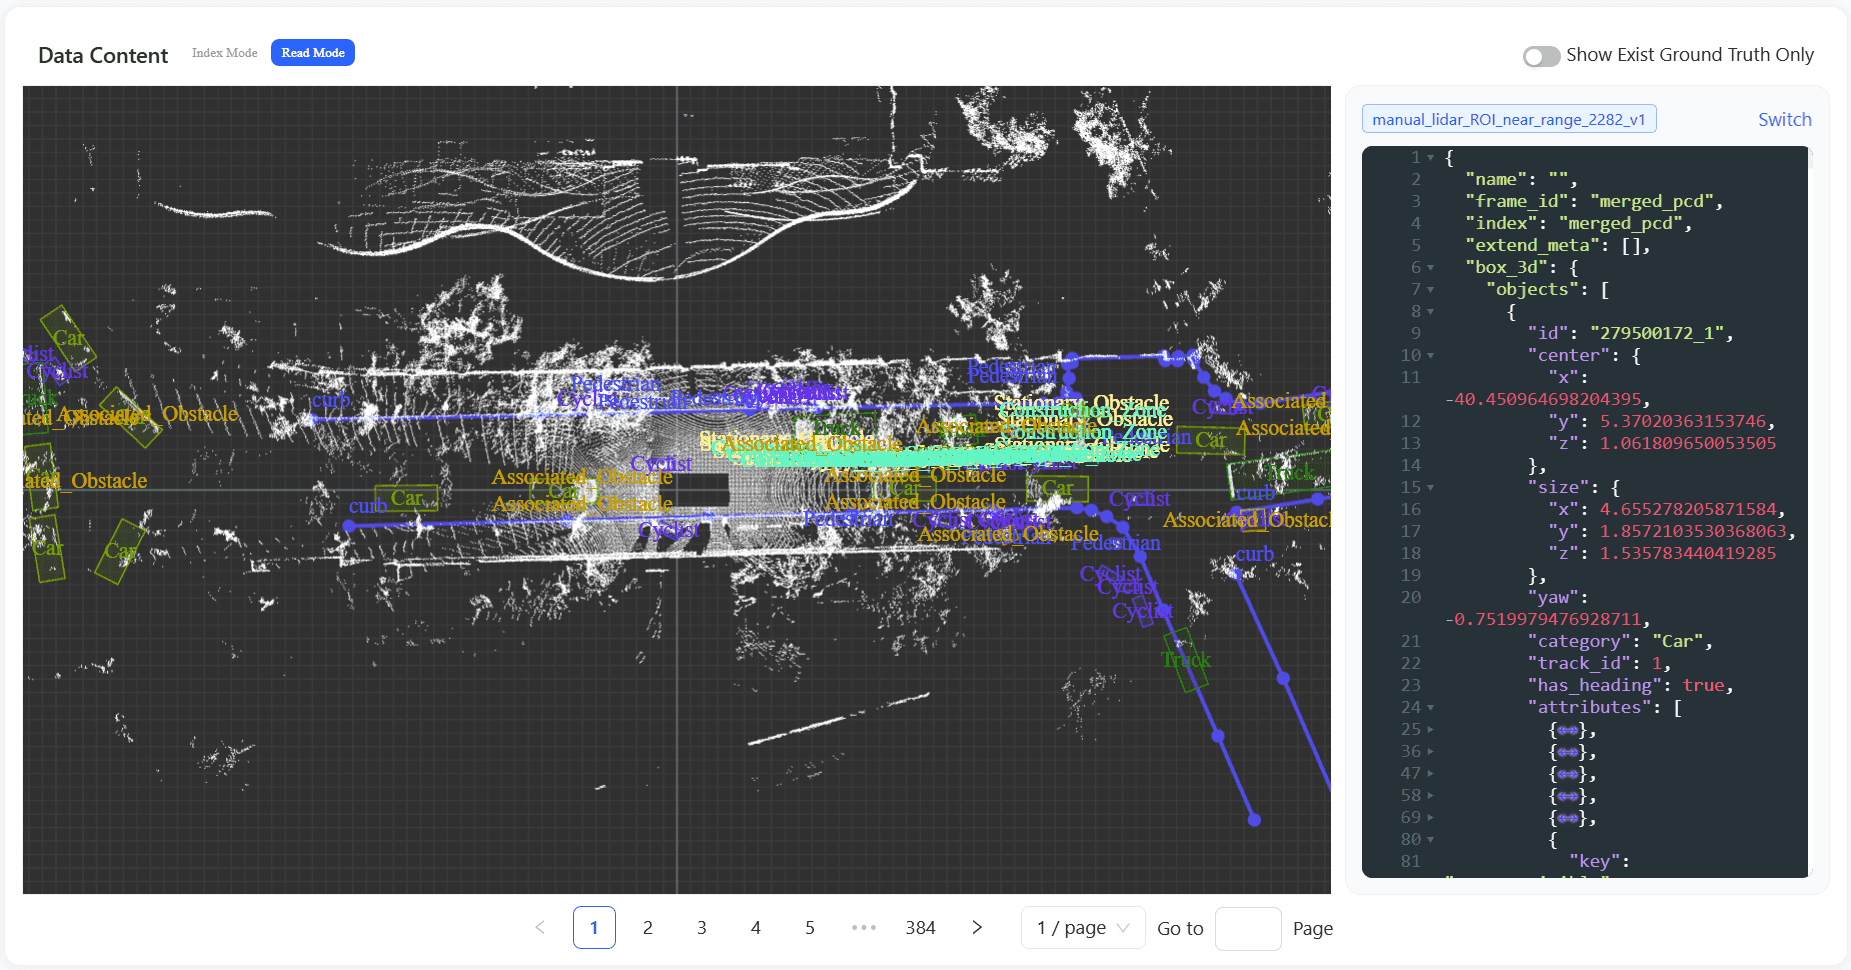Screen dimensions: 1851x970
Task: Click the Go to page input field
Action: pos(1247,928)
